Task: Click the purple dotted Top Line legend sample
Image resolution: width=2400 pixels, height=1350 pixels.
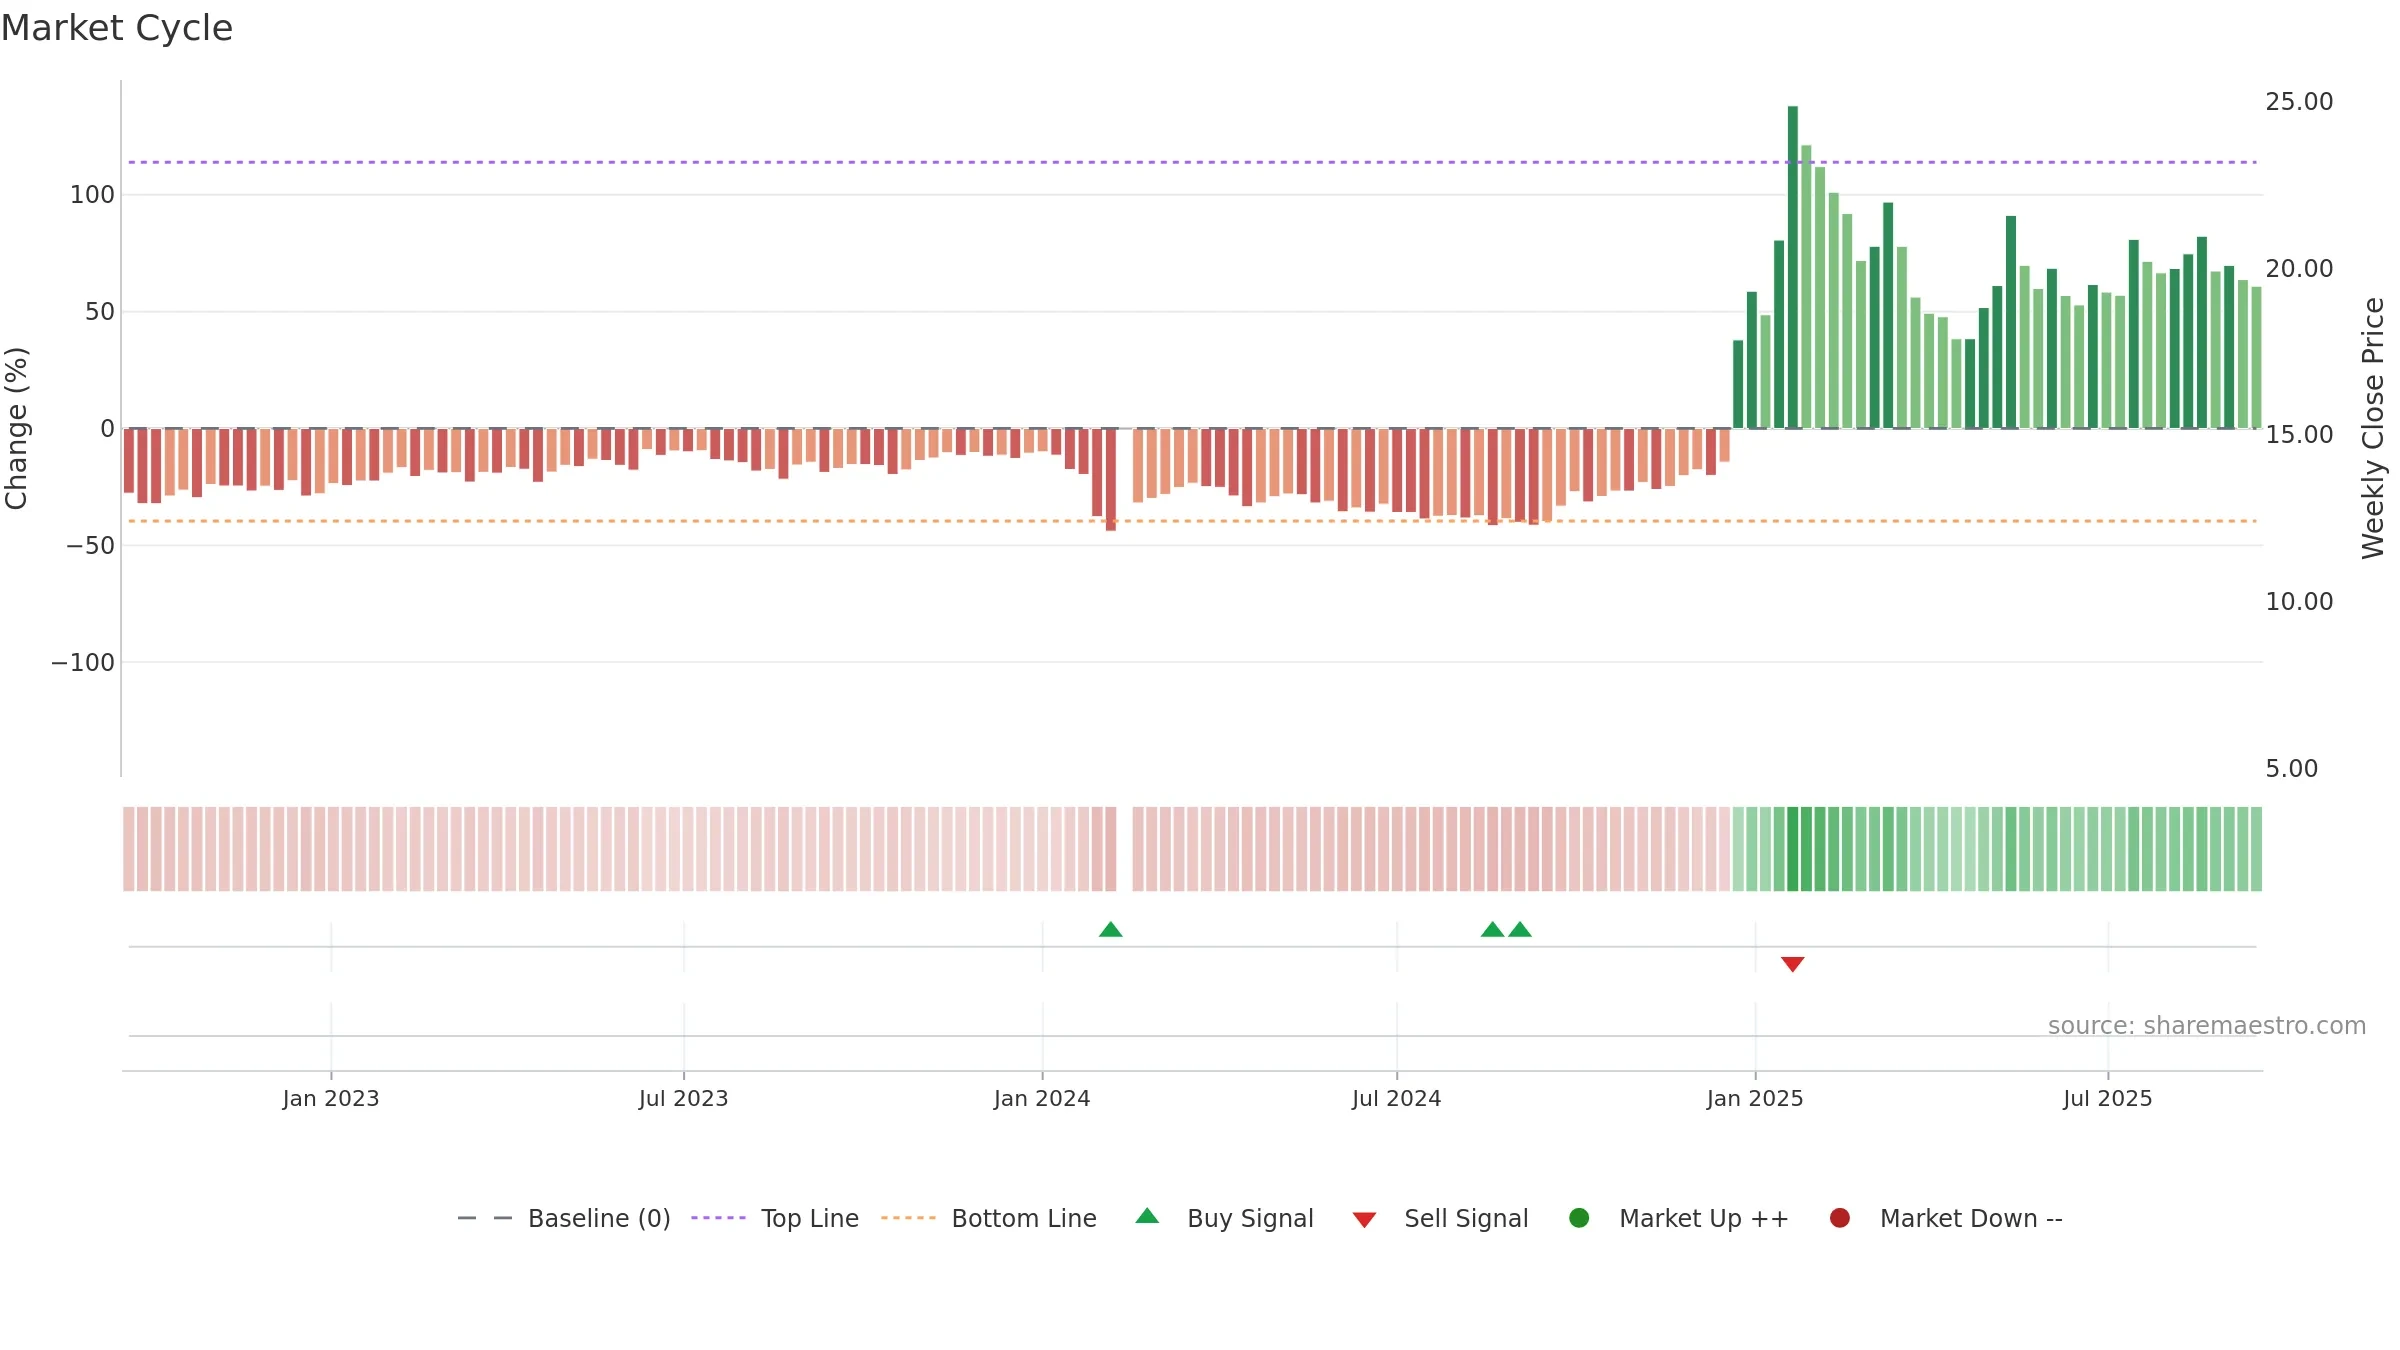Action: click(718, 1218)
